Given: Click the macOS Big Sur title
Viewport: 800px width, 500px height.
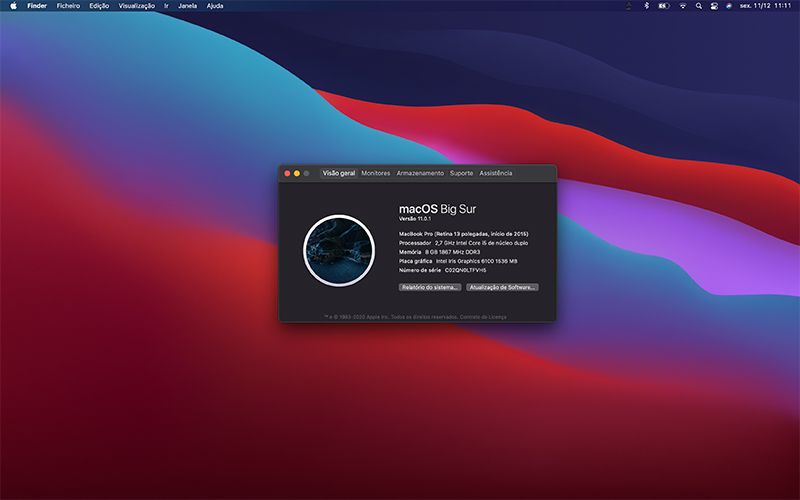Looking at the screenshot, I should tap(437, 209).
